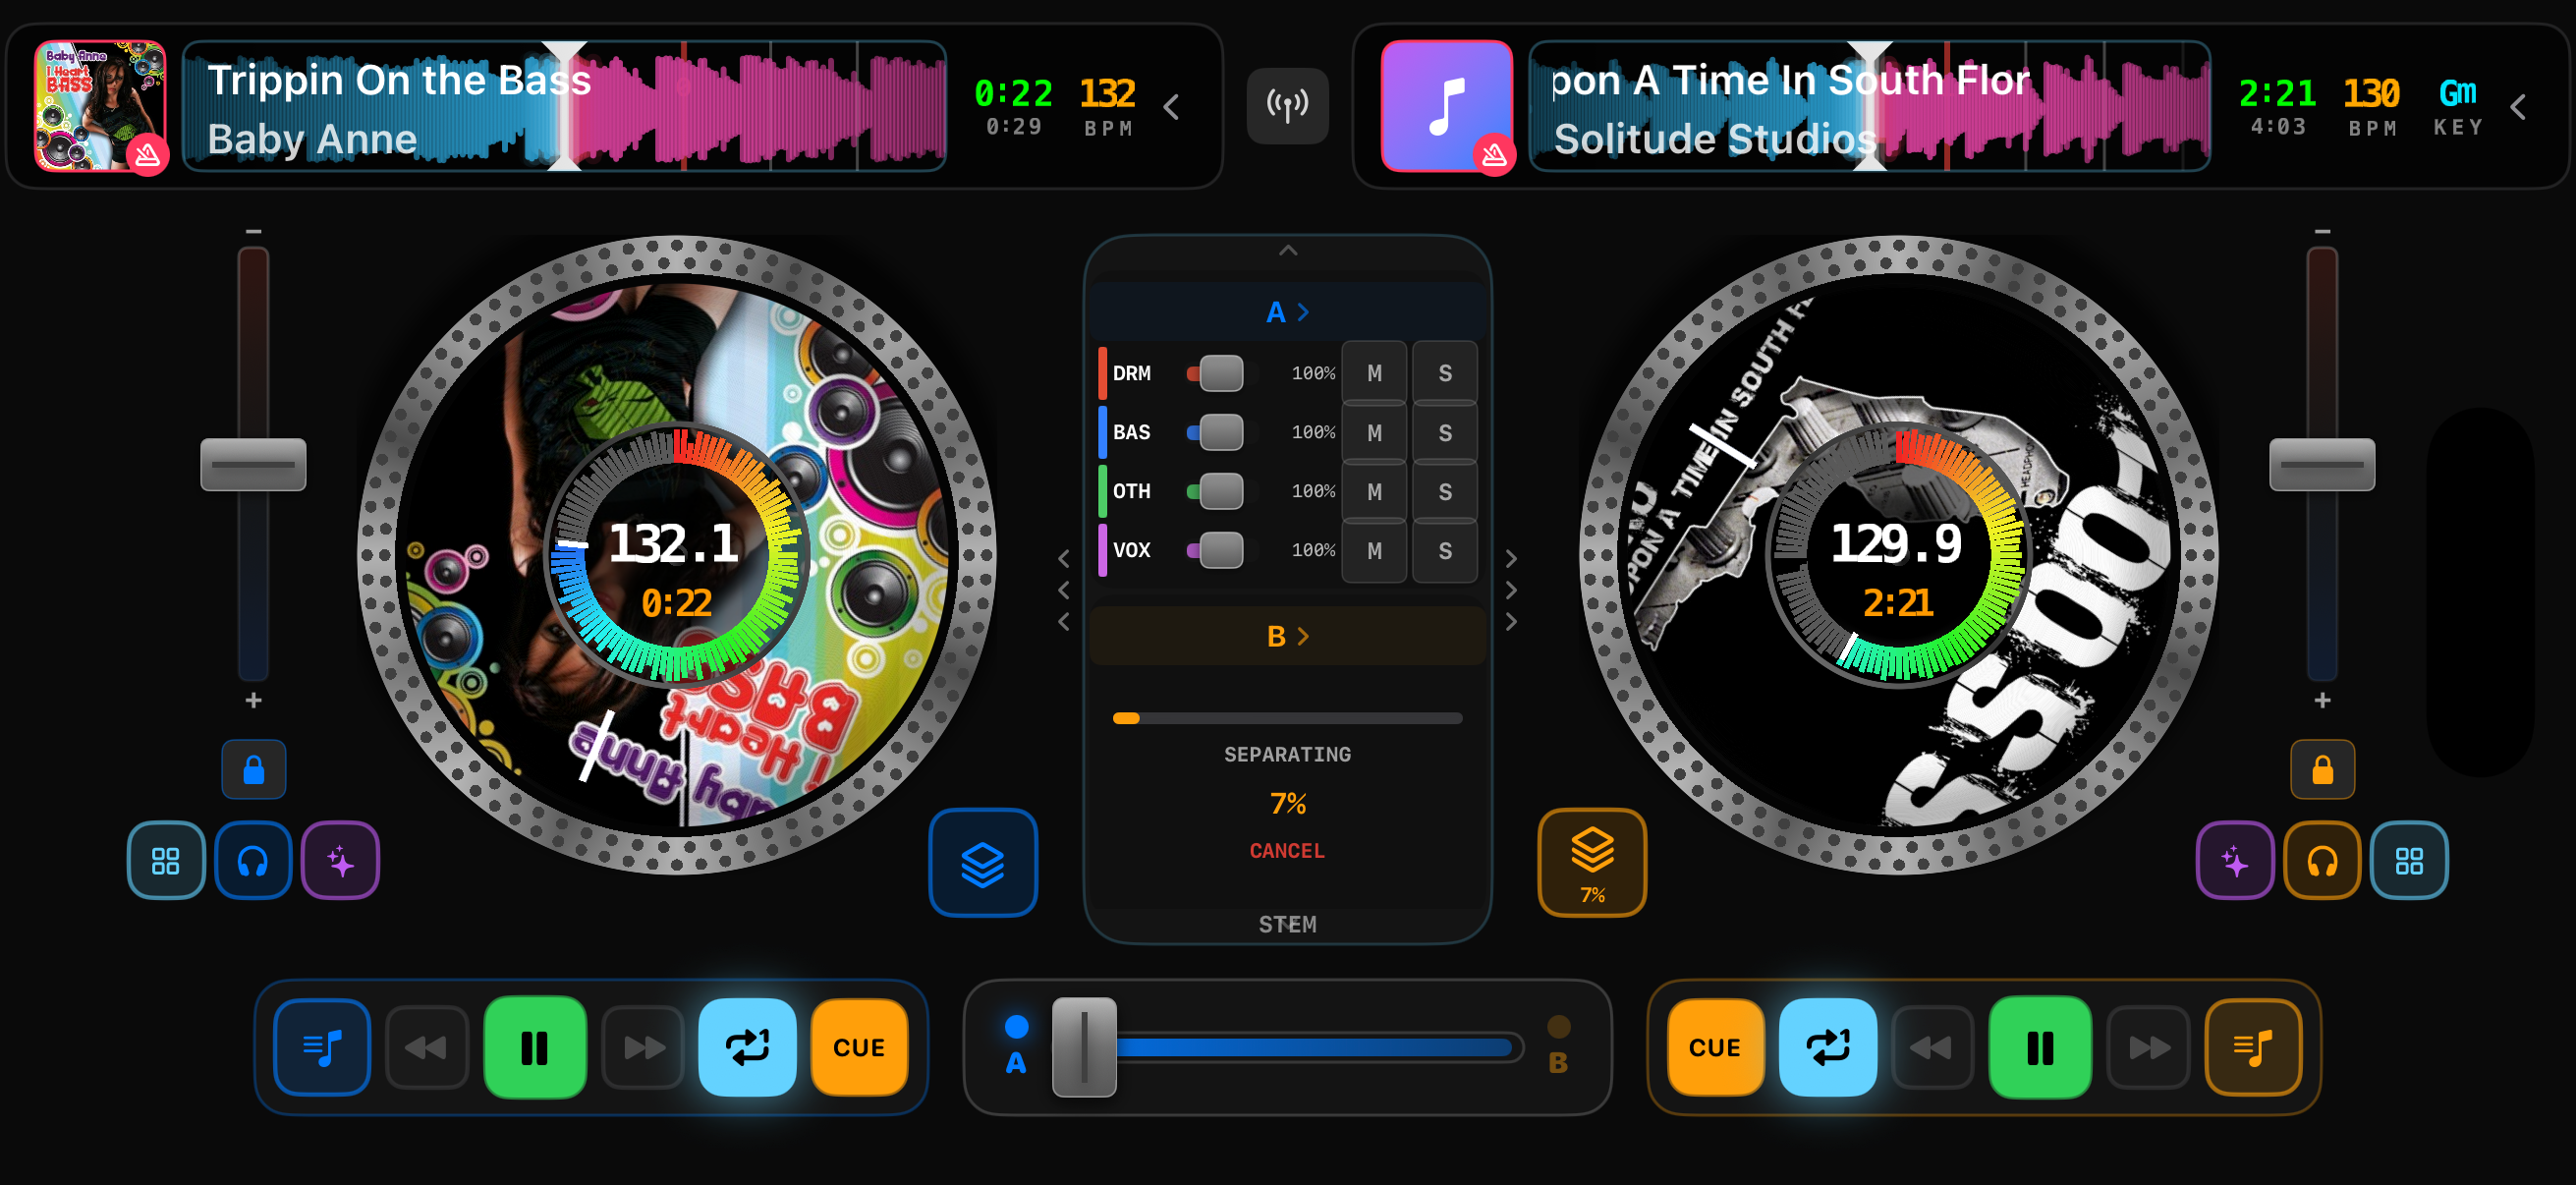This screenshot has width=2576, height=1185.
Task: Collapse deck A track info chevron
Action: point(1172,106)
